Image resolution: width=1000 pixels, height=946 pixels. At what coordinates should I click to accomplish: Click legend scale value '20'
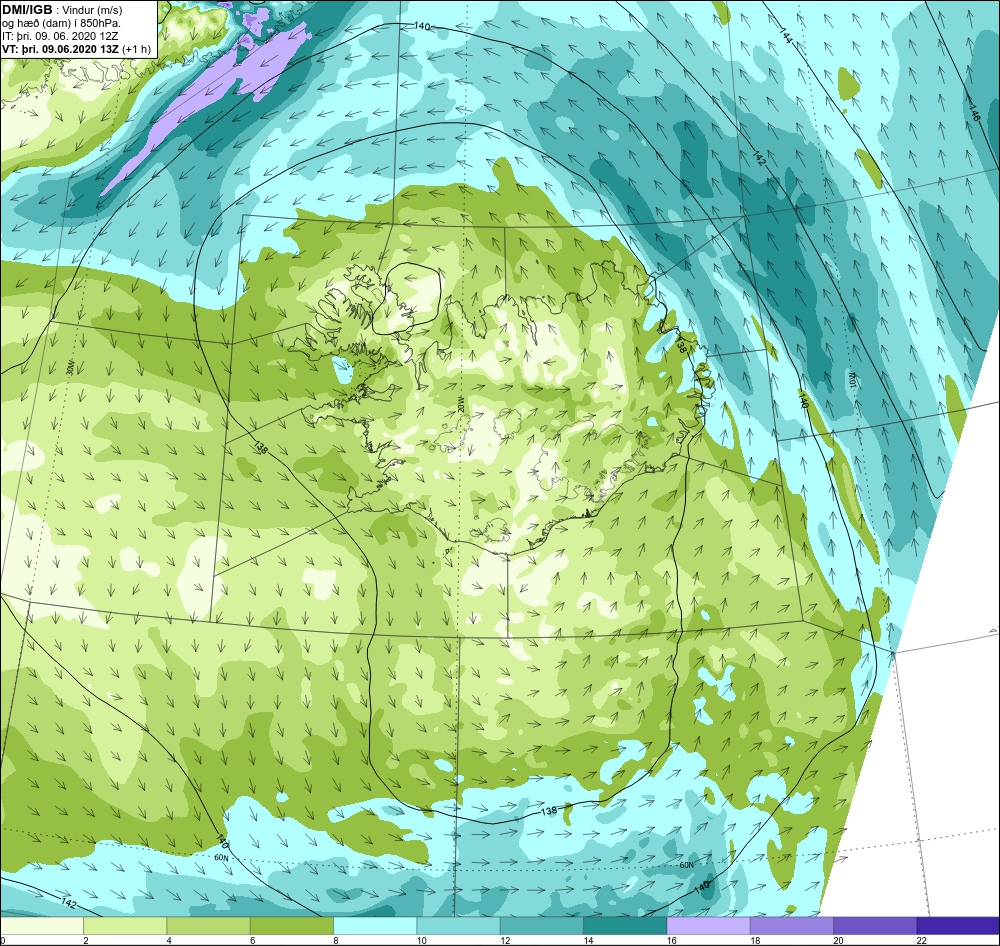click(x=838, y=940)
